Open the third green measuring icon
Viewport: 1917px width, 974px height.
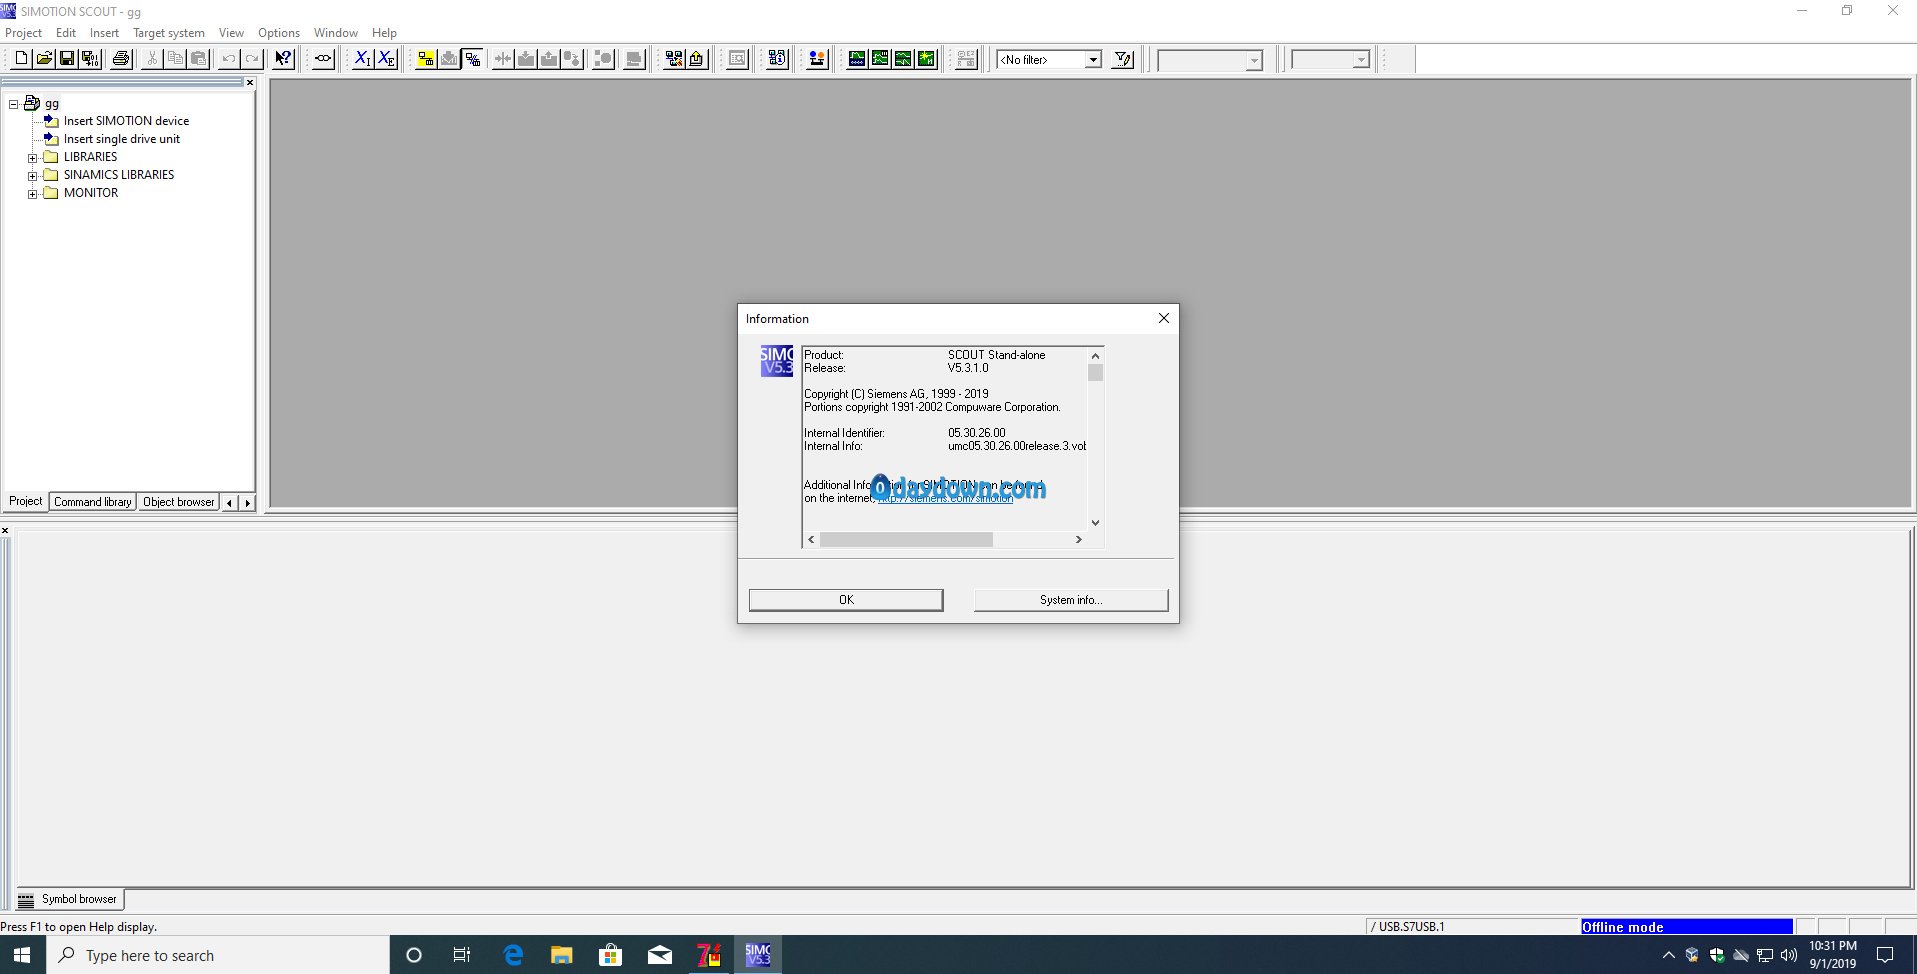903,59
